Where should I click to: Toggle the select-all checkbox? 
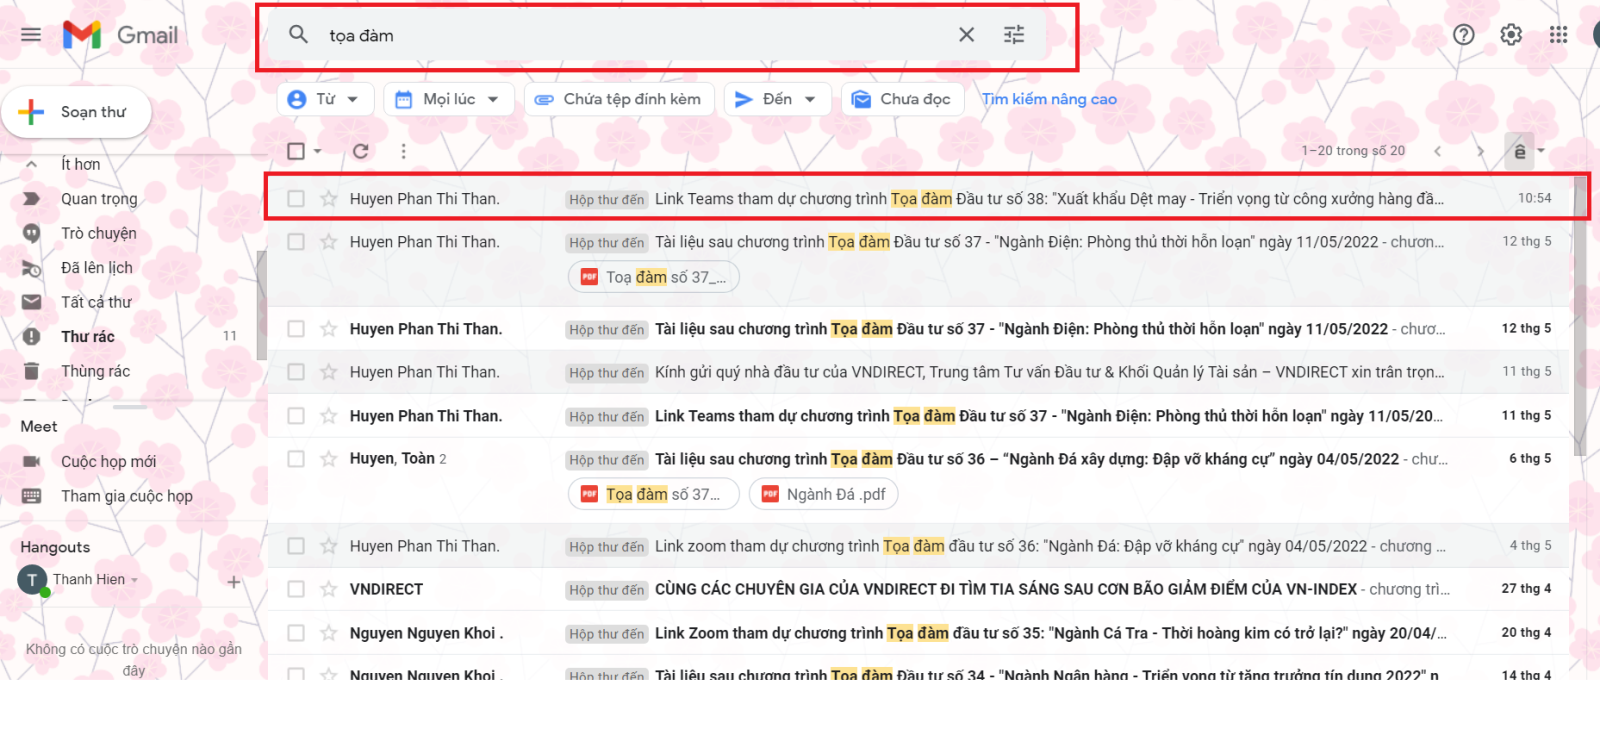point(296,151)
